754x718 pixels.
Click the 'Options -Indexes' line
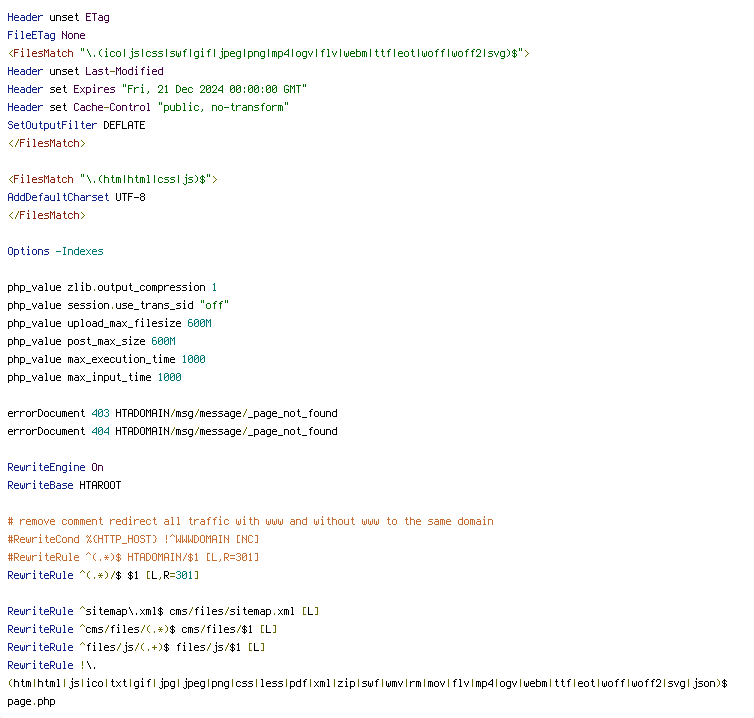pyautogui.click(x=55, y=252)
